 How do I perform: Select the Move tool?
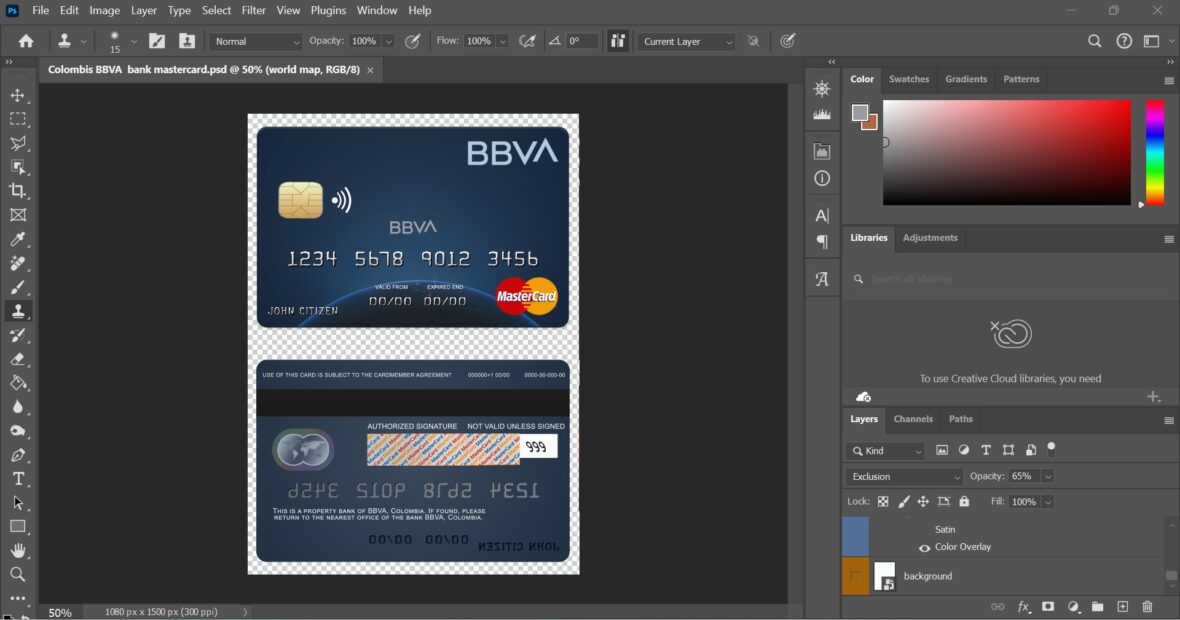[17, 96]
